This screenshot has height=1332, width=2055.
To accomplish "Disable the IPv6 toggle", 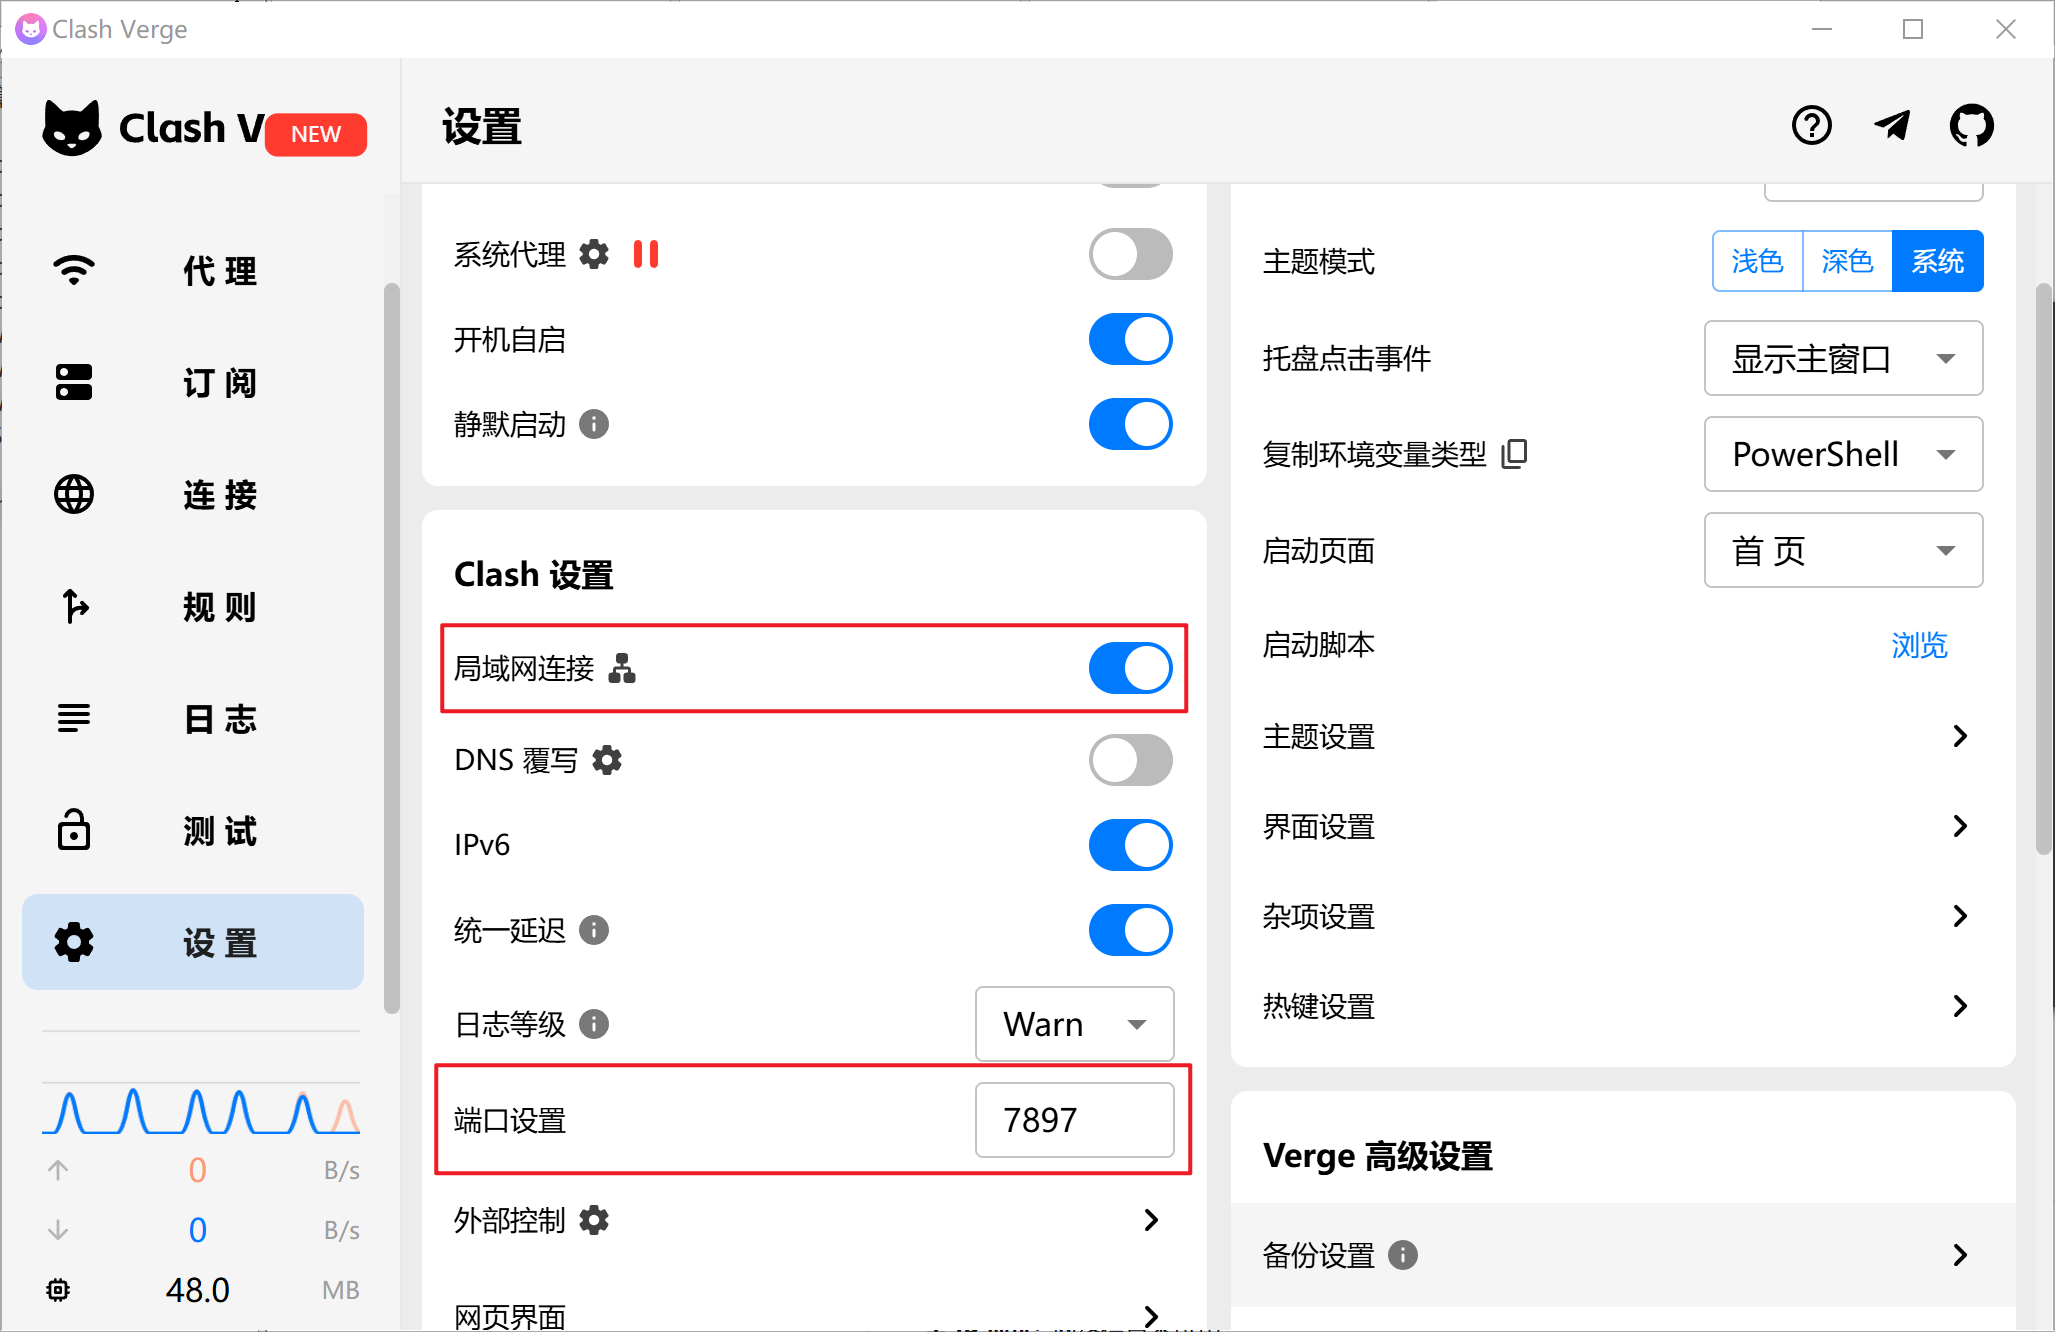I will pos(1130,846).
